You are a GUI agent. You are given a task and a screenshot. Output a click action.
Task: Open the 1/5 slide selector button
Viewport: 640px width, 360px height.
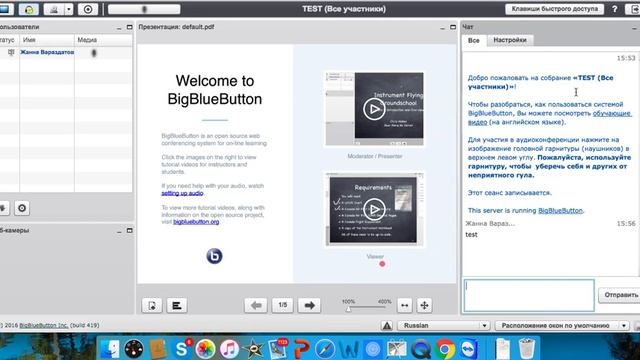click(x=282, y=305)
